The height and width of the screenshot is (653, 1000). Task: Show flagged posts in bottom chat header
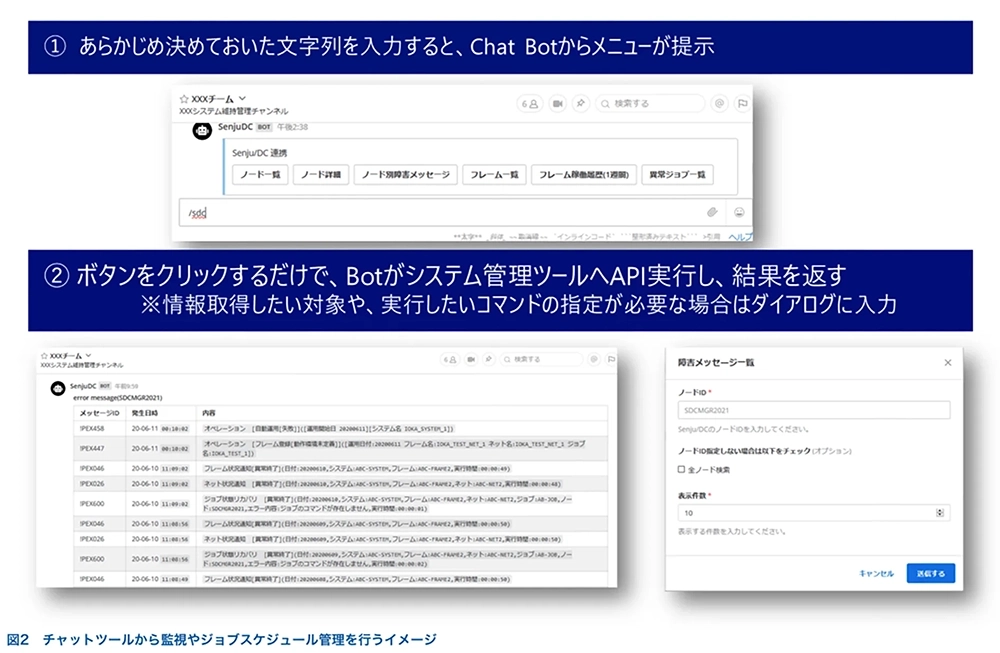coord(611,360)
